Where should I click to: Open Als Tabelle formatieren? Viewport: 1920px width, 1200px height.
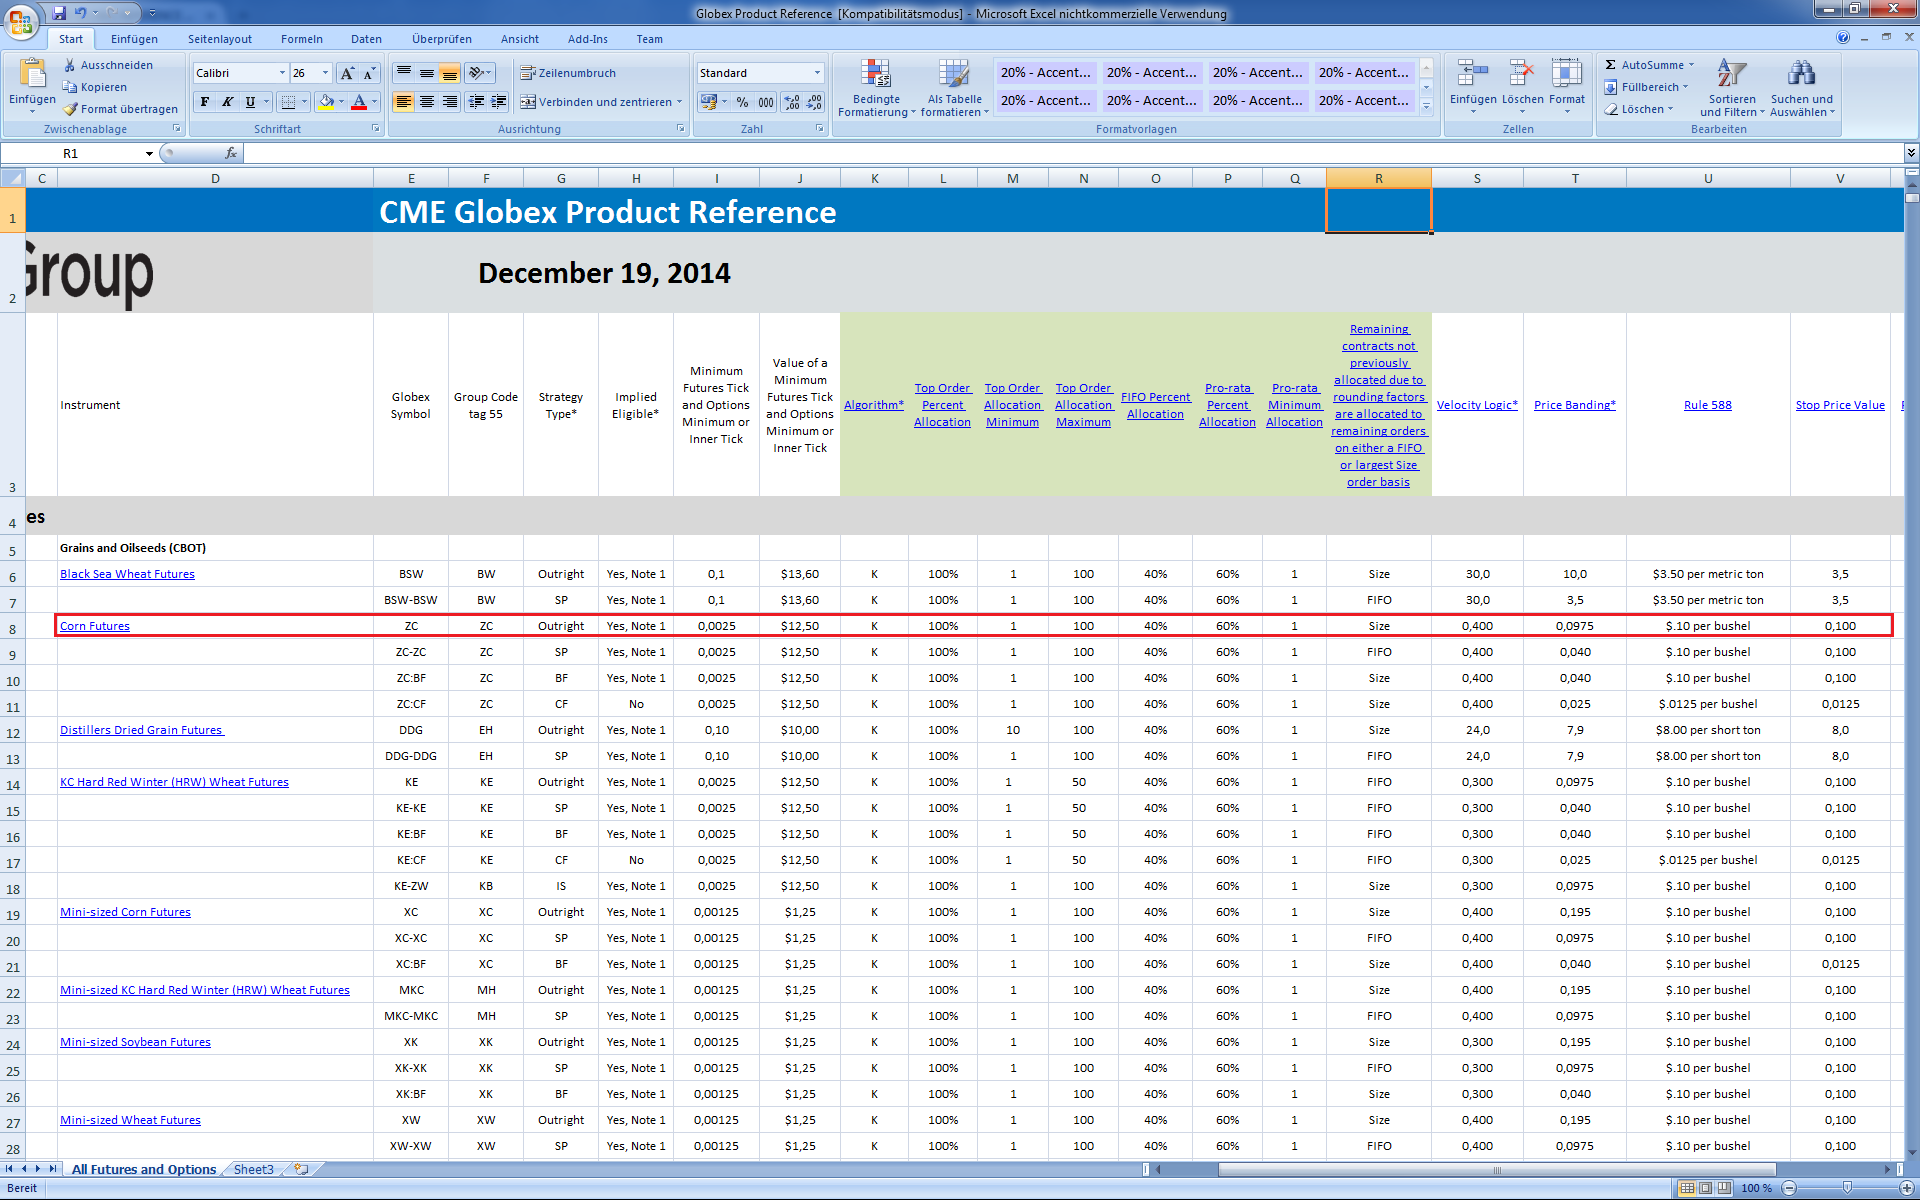[x=954, y=88]
